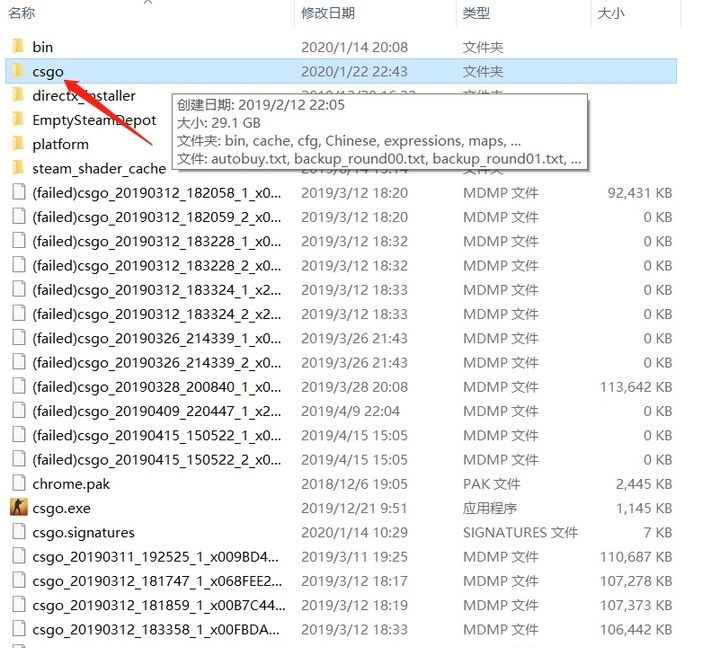719x648 pixels.
Task: Click the 2020/1/14 20:08 date cell
Action: pyautogui.click(x=354, y=47)
